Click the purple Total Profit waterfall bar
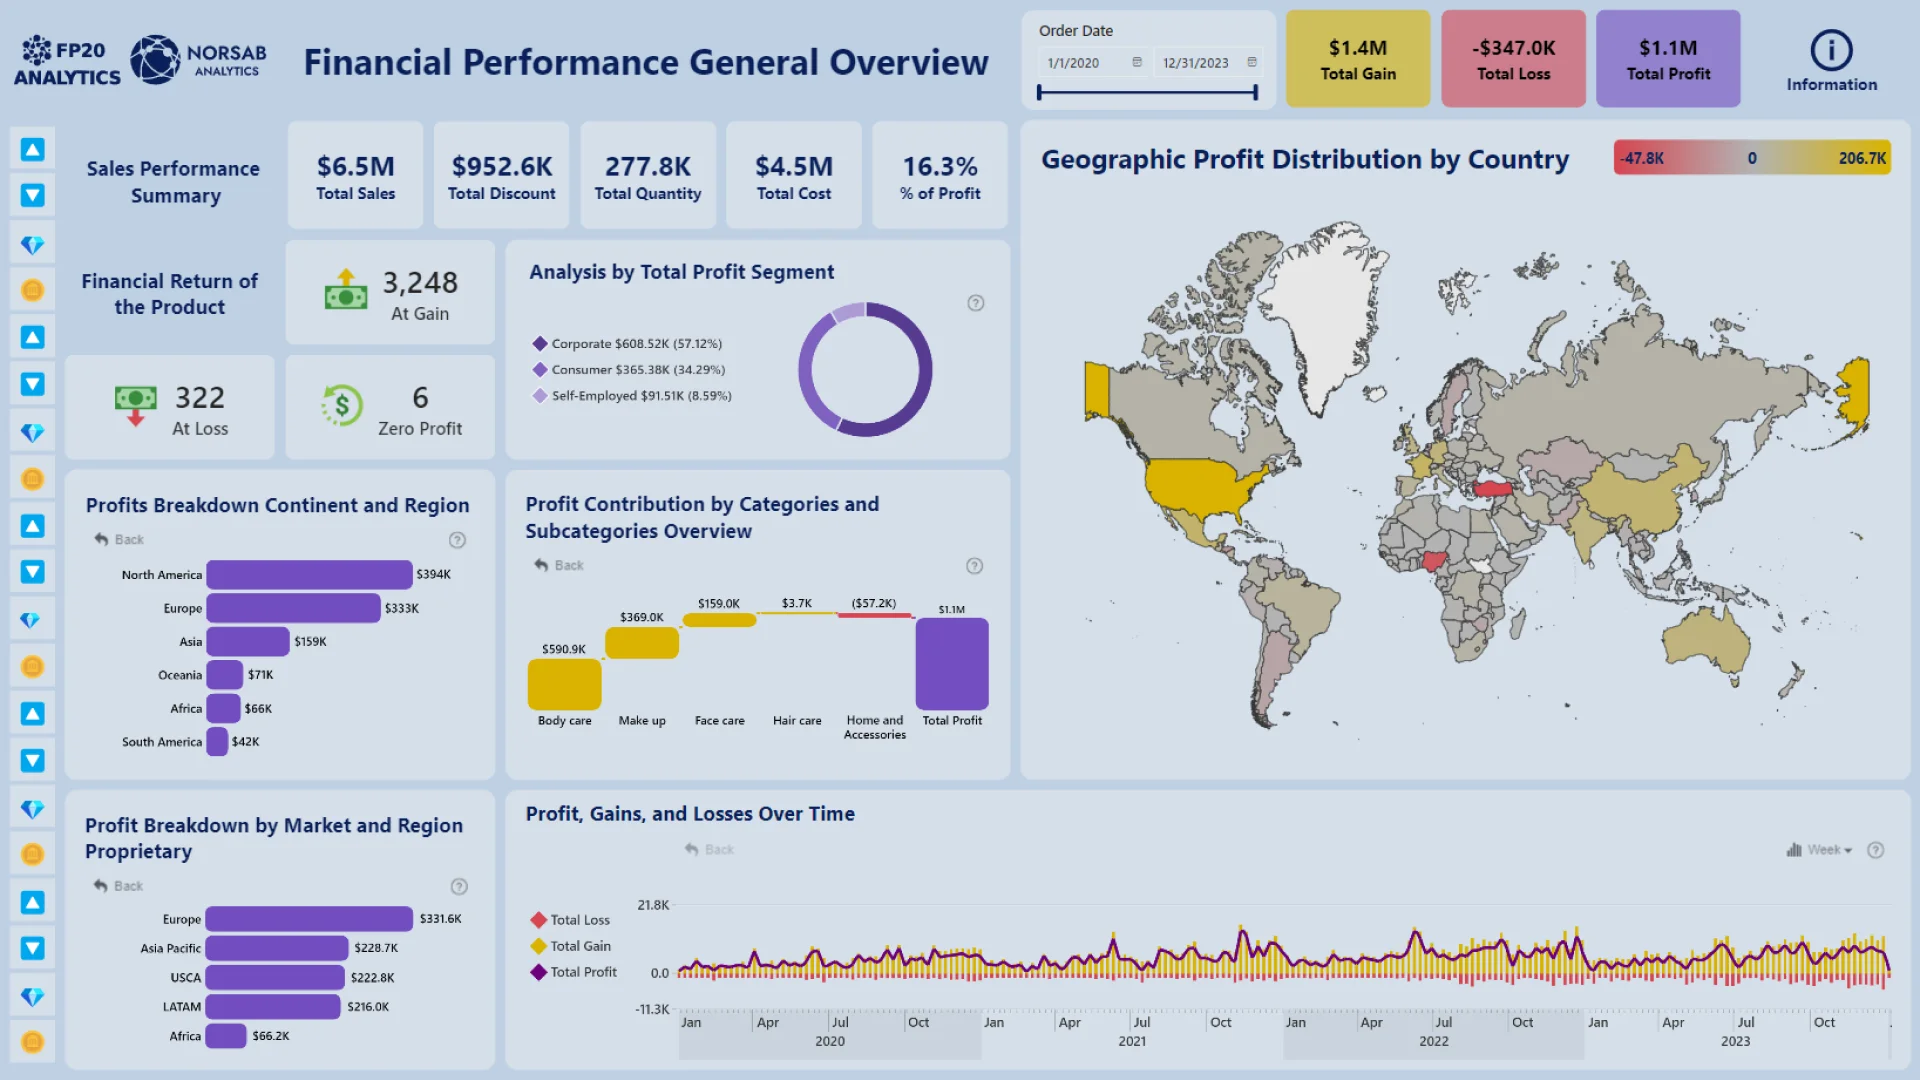Image resolution: width=1920 pixels, height=1080 pixels. (x=952, y=664)
